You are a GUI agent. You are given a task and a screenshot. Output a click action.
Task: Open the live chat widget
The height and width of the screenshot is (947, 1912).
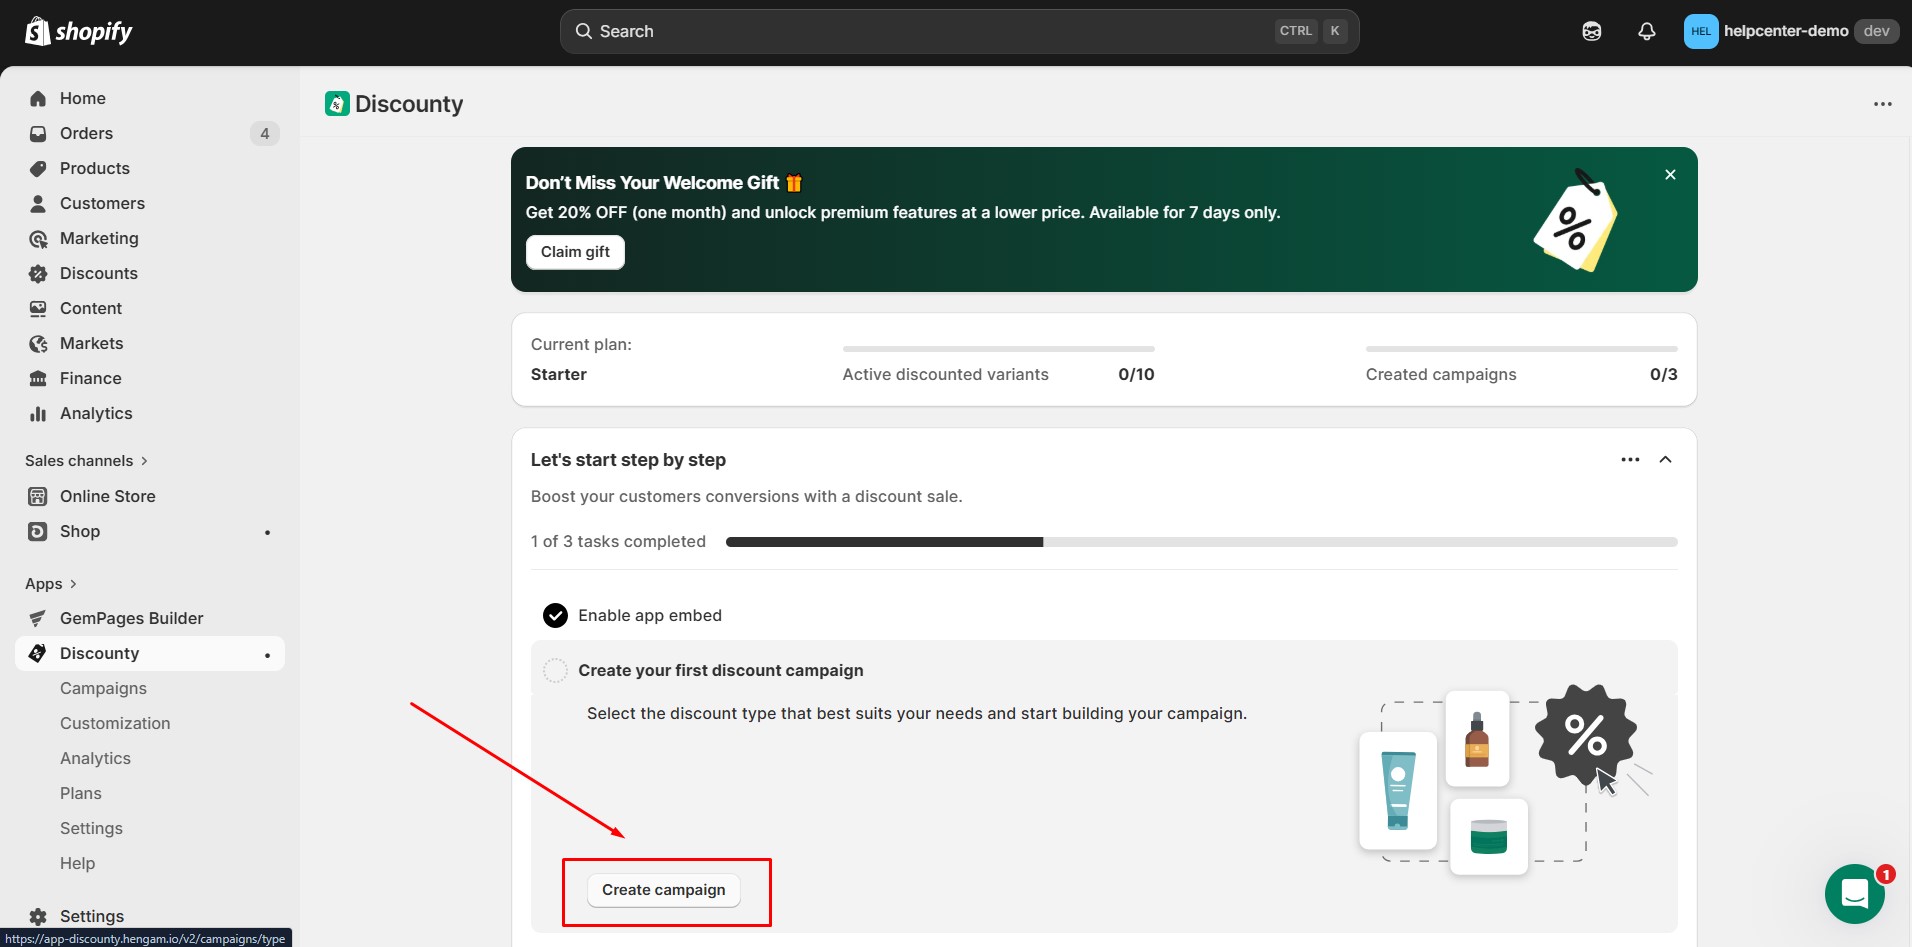coord(1855,893)
